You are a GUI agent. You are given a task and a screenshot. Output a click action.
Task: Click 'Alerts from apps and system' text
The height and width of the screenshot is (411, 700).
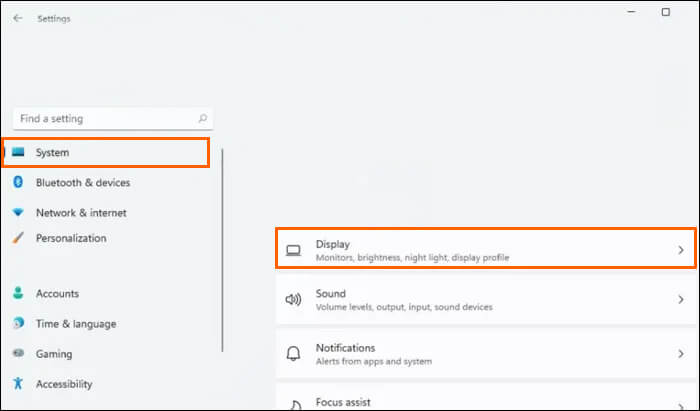coord(374,361)
